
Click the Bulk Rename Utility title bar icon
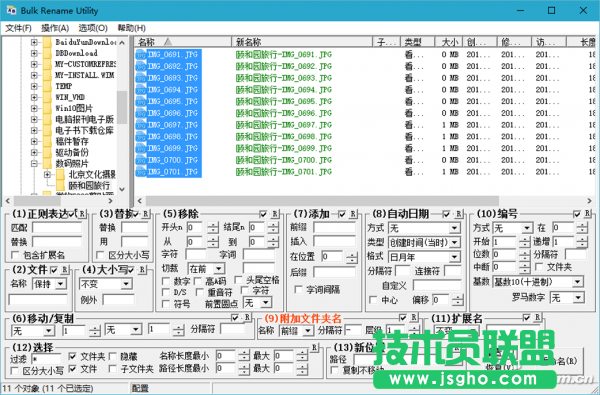pos(11,10)
